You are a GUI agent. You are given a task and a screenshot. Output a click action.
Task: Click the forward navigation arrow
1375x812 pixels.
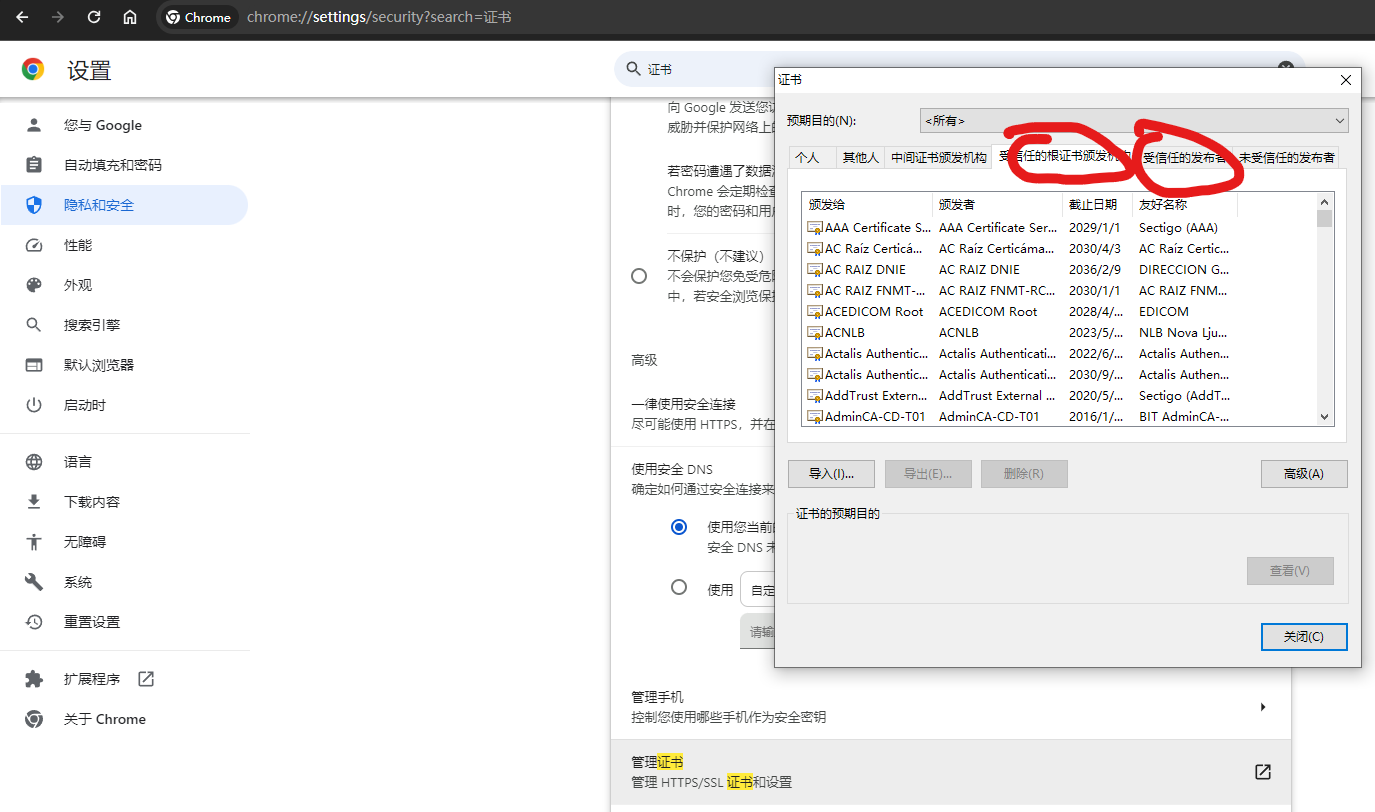pyautogui.click(x=58, y=17)
